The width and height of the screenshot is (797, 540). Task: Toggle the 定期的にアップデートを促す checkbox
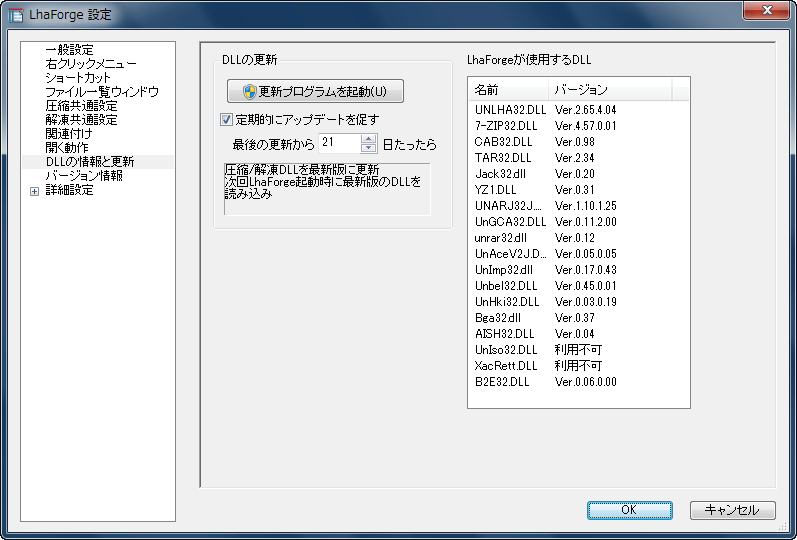[x=226, y=119]
